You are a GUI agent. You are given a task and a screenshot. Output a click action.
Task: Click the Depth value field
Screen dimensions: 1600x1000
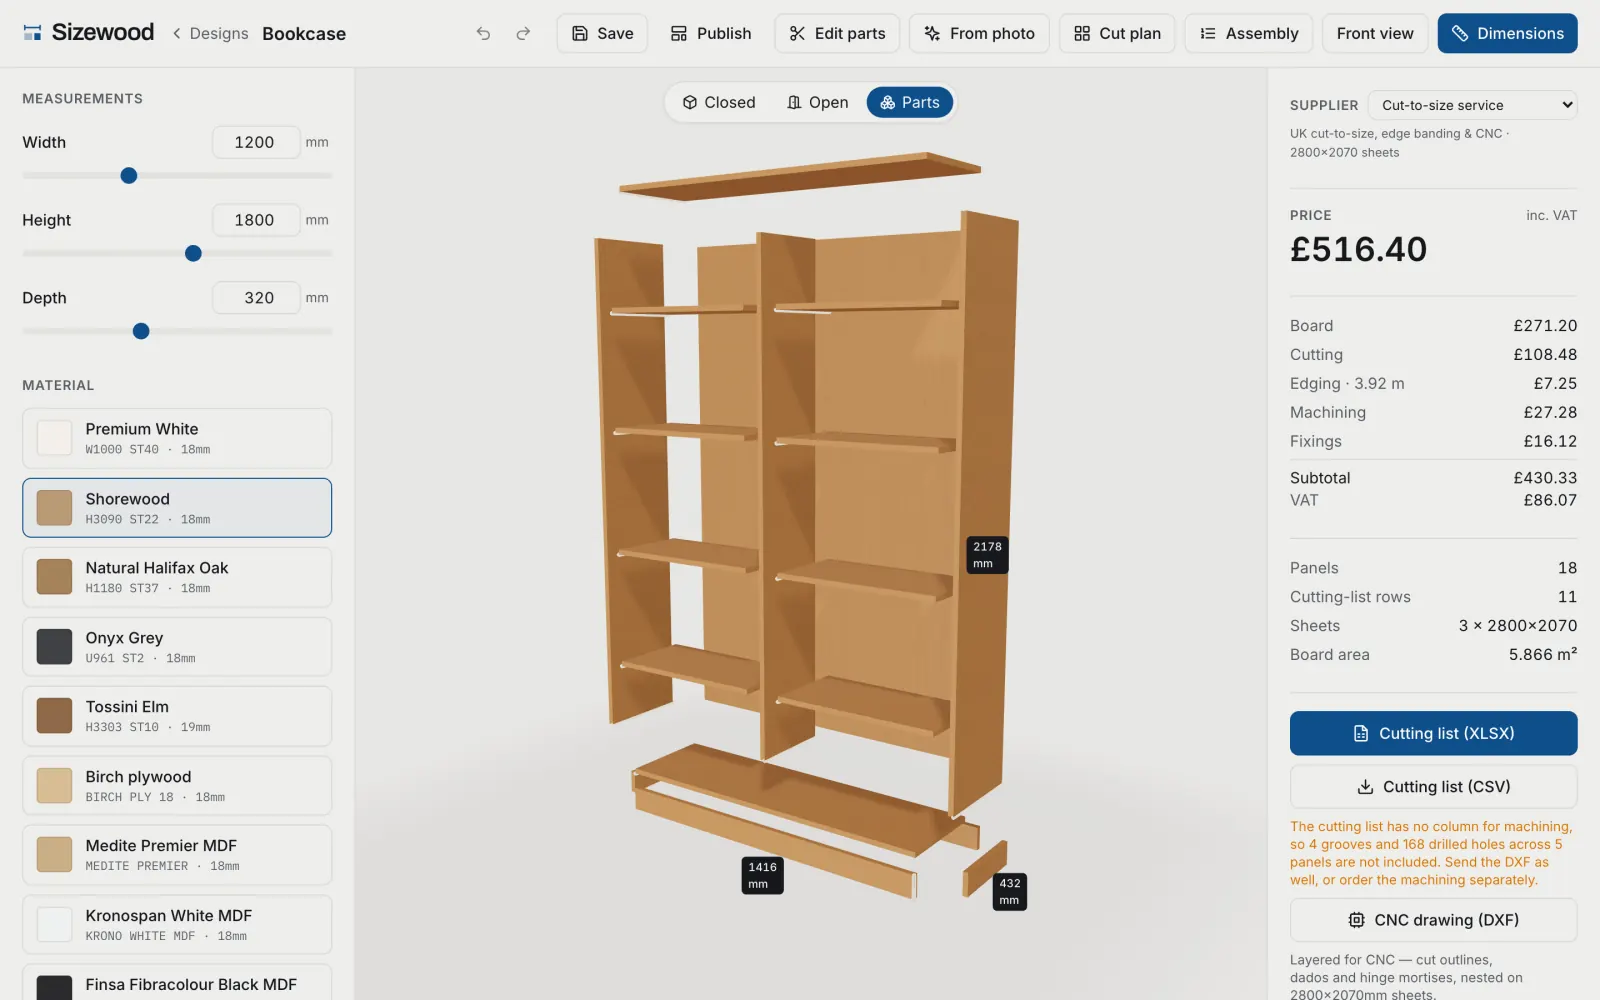255,298
